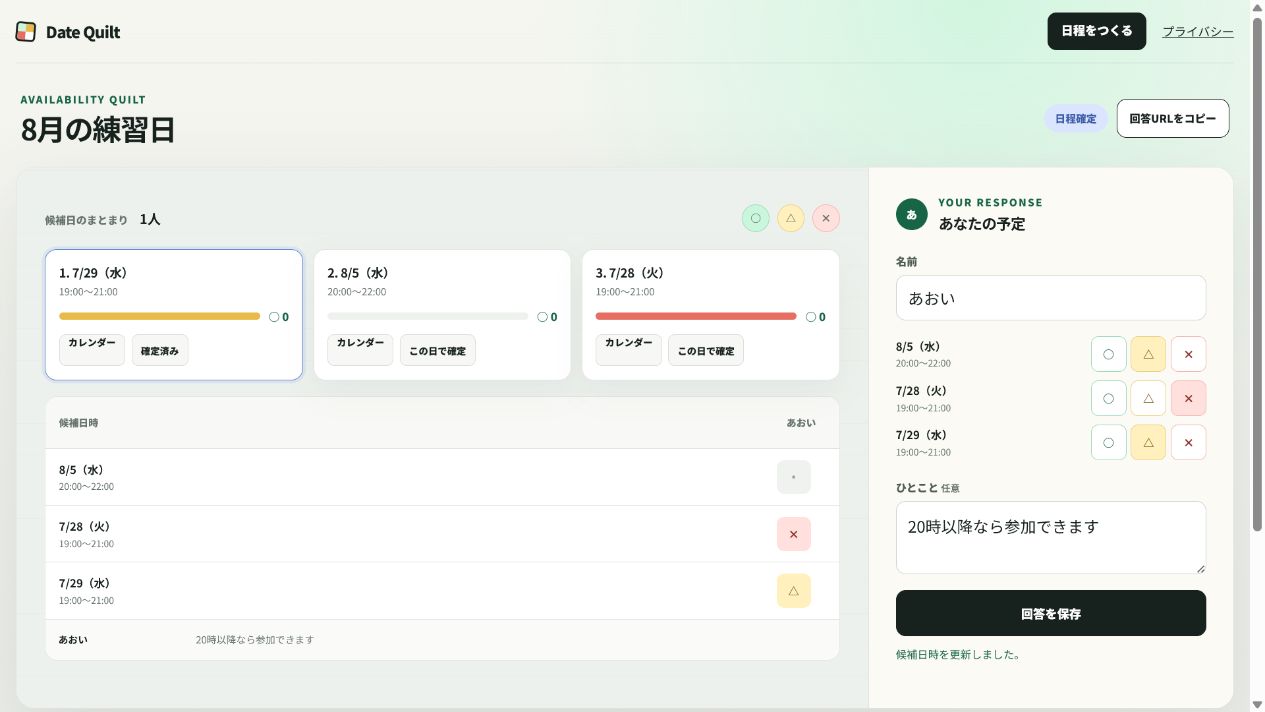This screenshot has height=712, width=1265.
Task: Focus the 名前 input field
Action: pyautogui.click(x=1051, y=298)
